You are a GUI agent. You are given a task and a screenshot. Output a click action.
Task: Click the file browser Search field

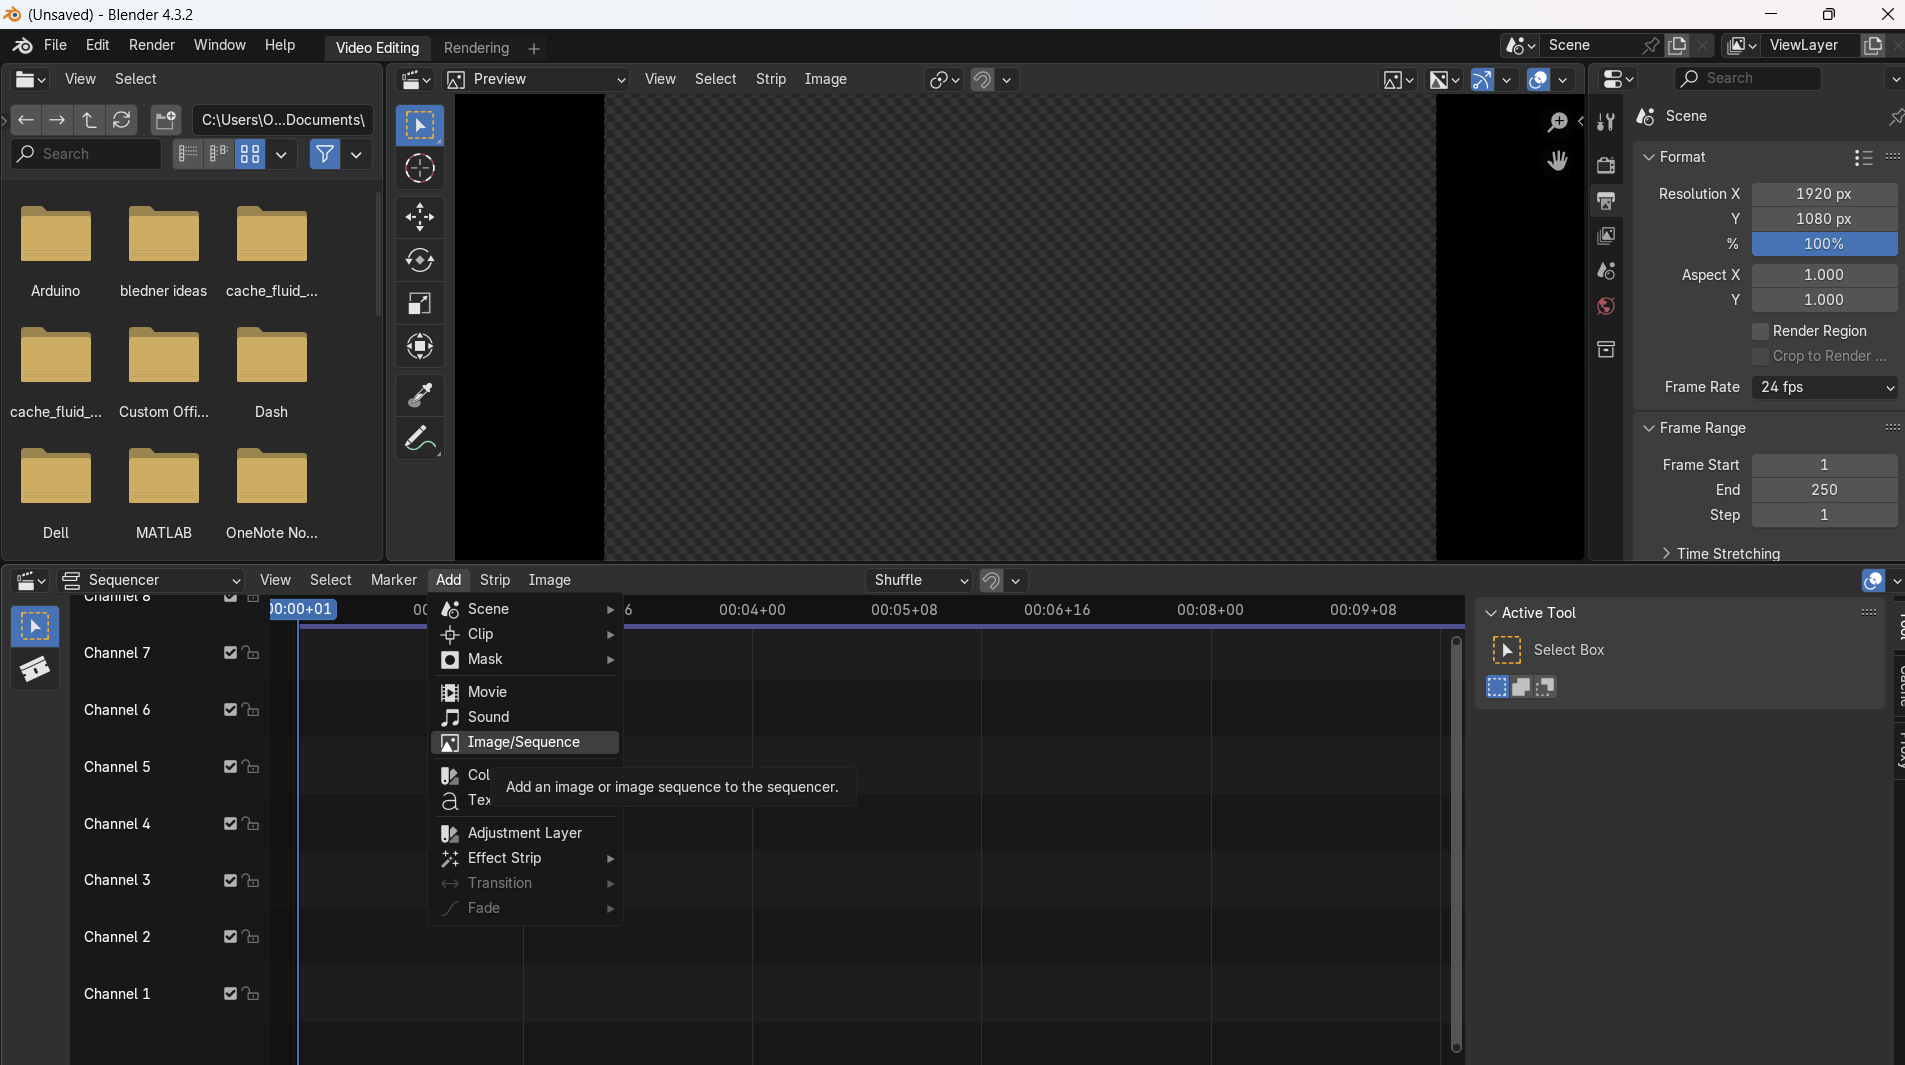tap(86, 154)
